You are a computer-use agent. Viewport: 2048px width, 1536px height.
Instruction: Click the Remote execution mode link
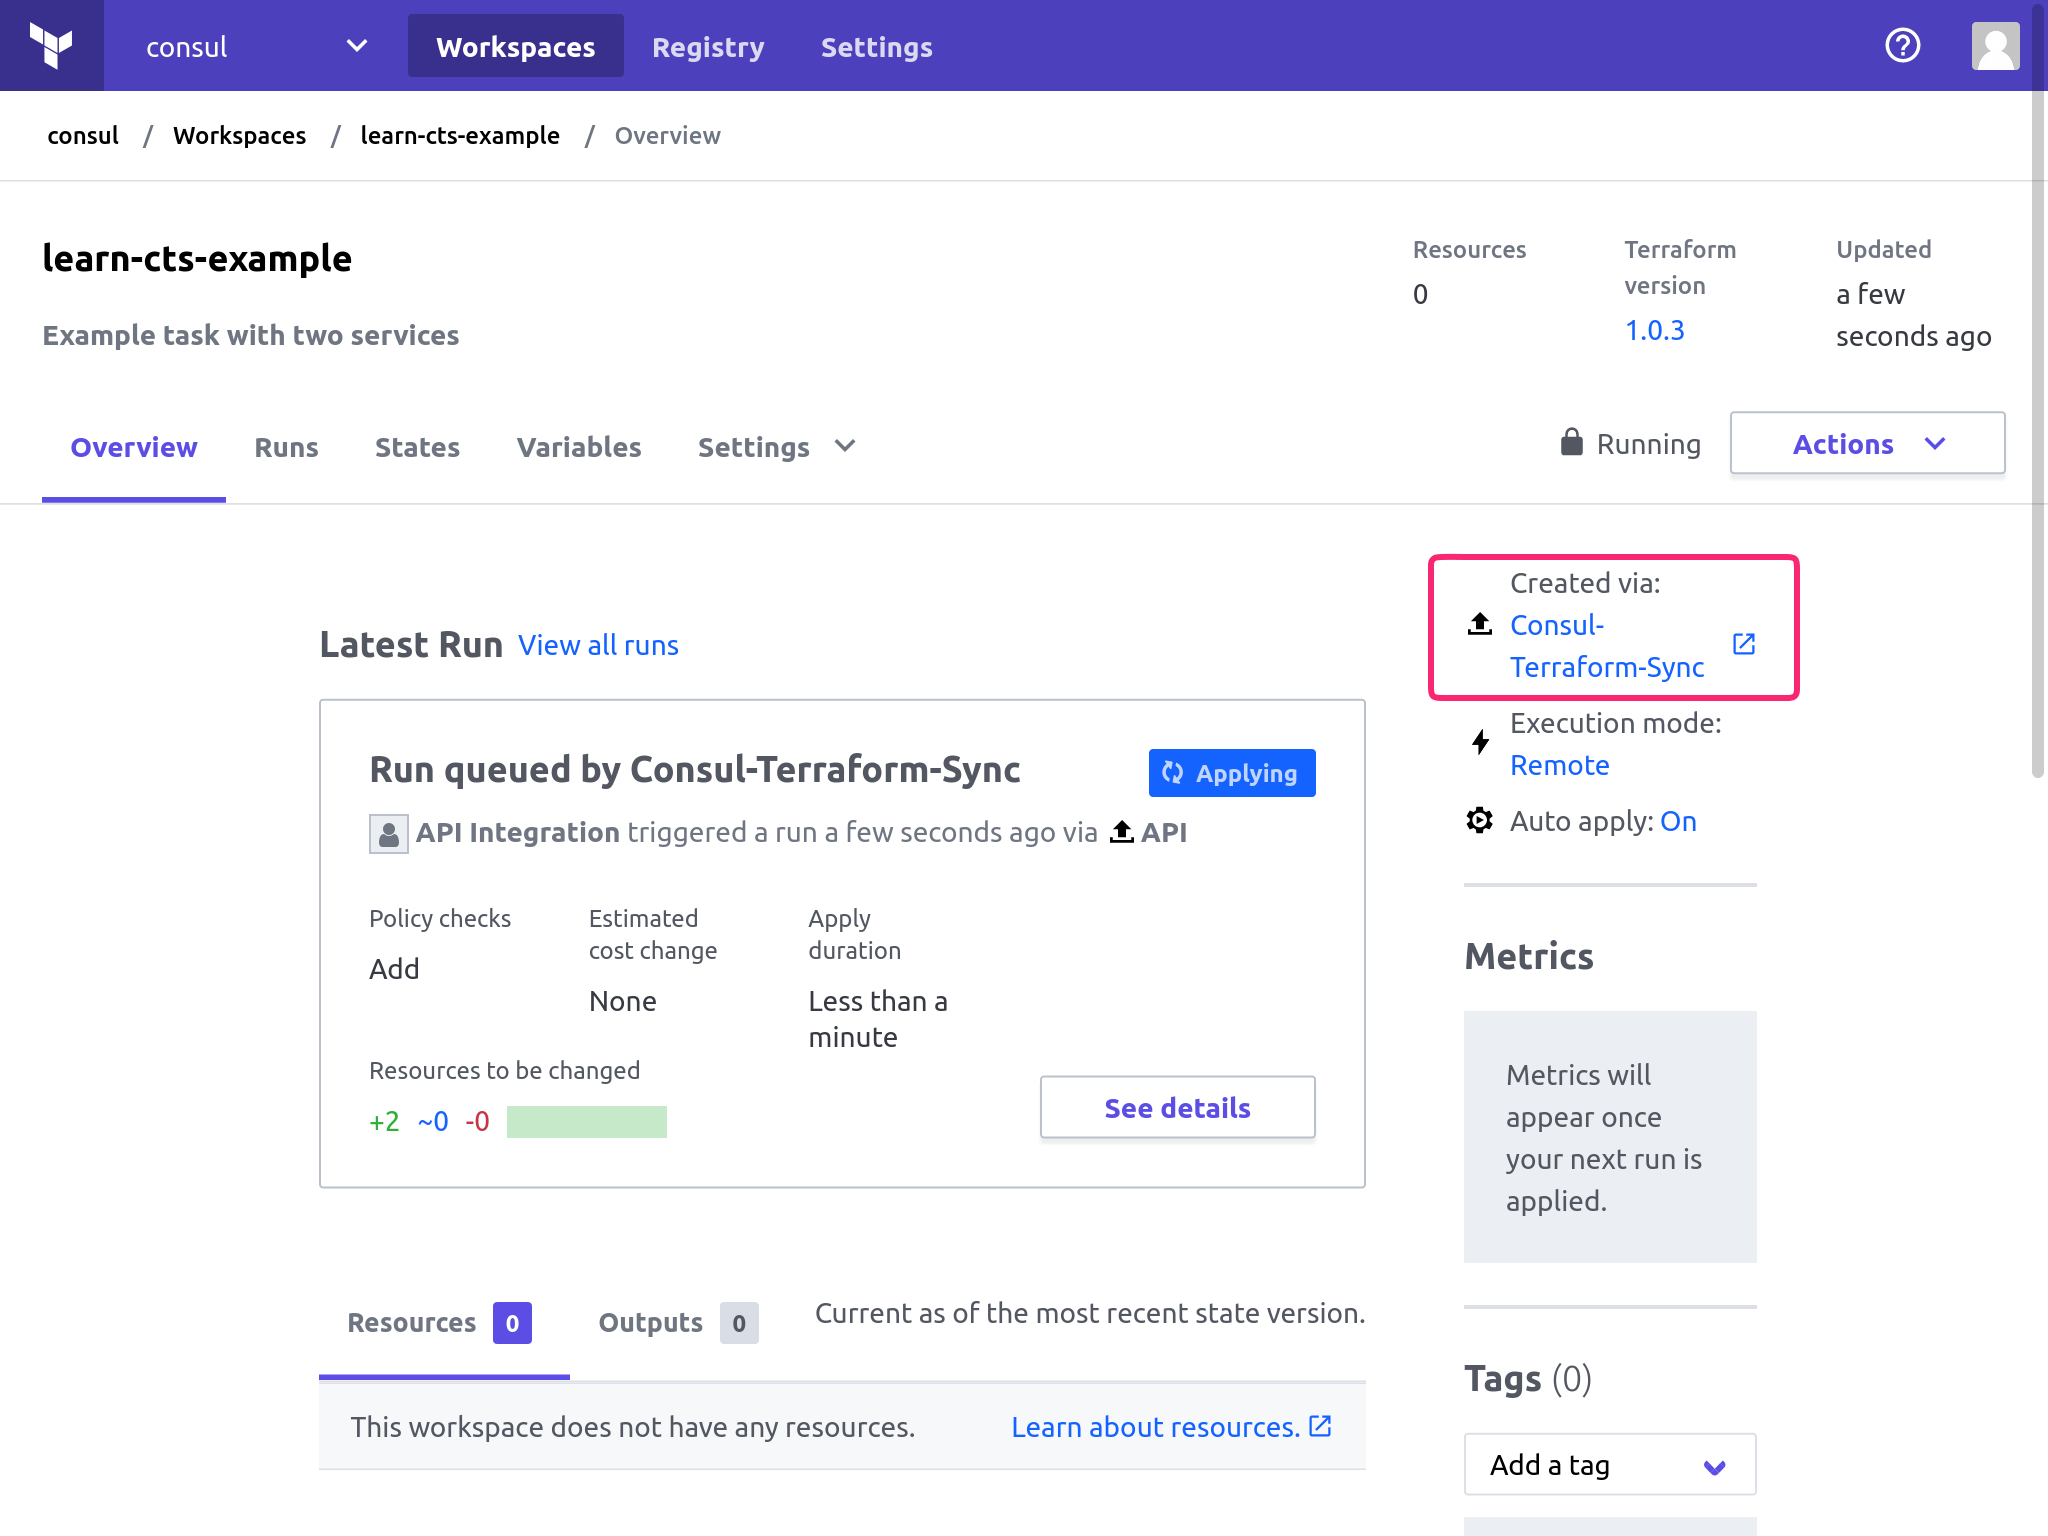pyautogui.click(x=1559, y=765)
